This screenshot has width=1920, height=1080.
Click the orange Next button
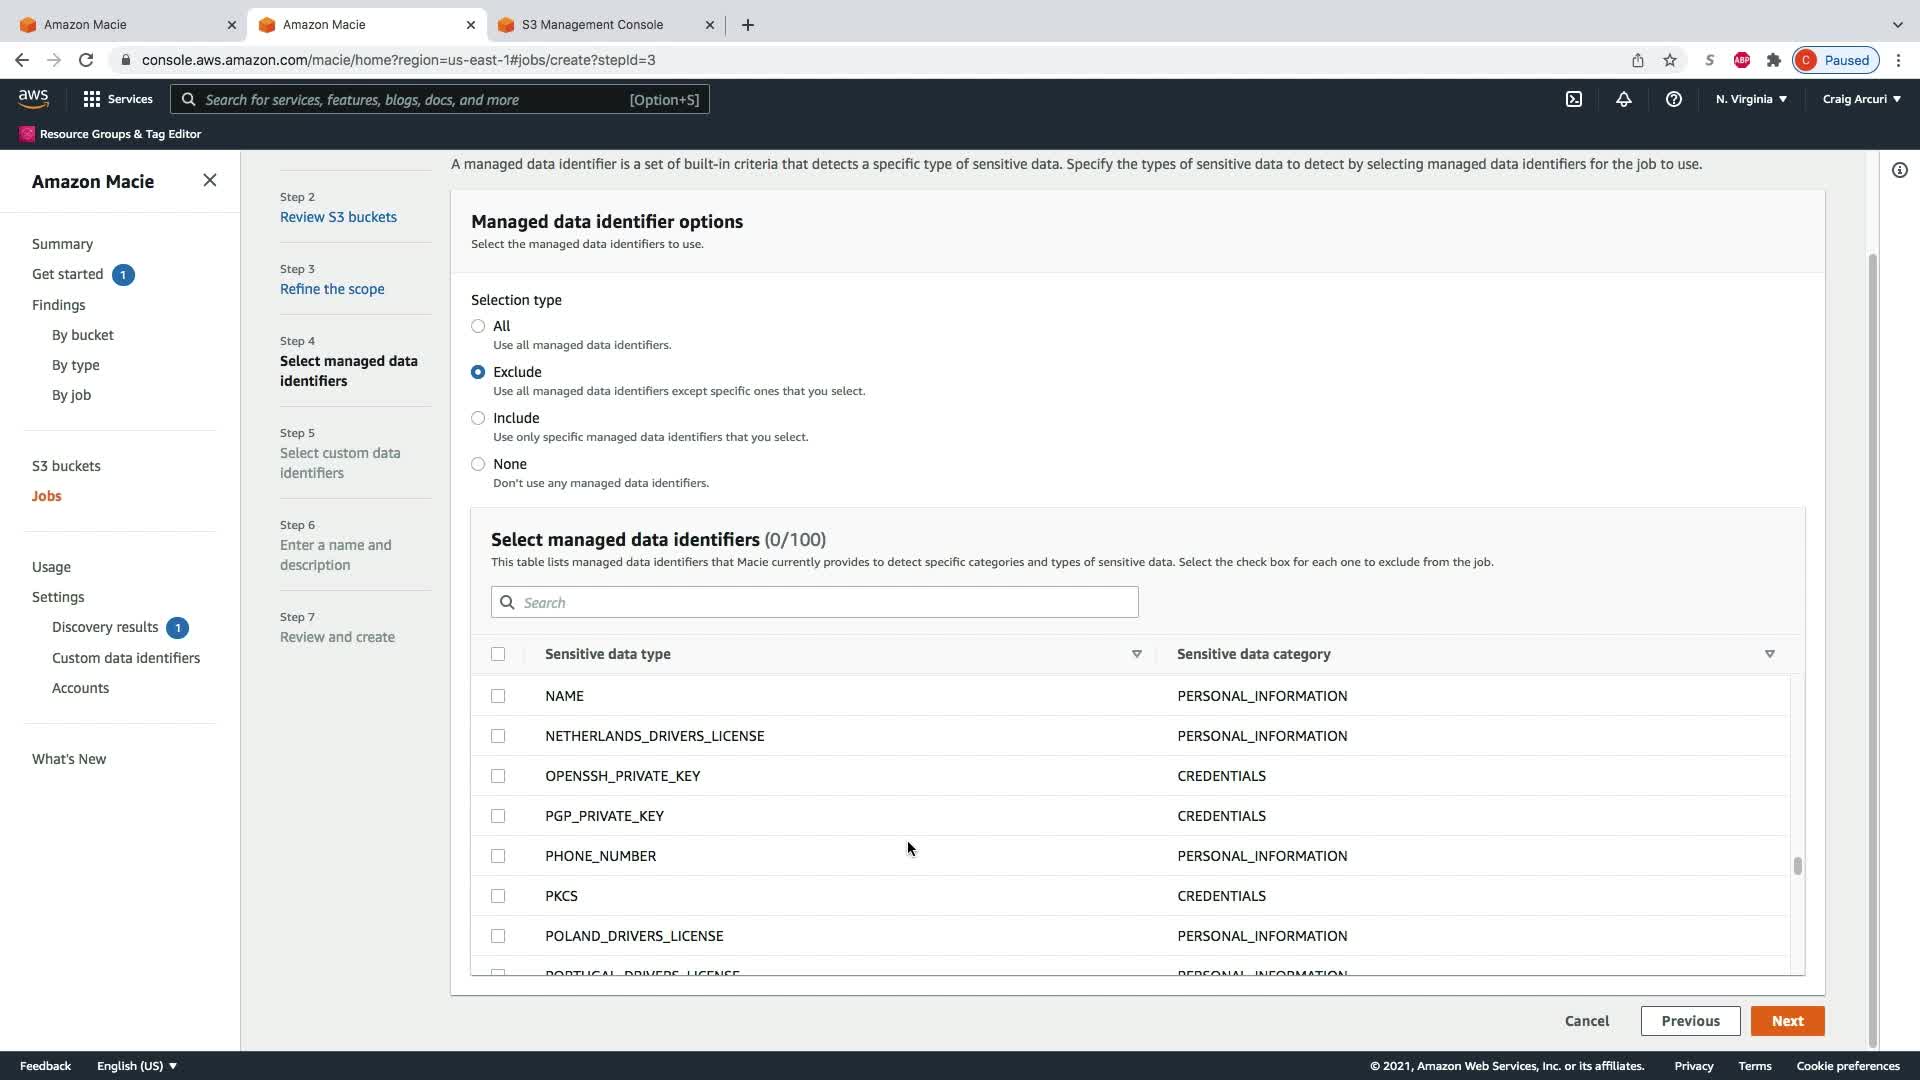point(1787,1021)
